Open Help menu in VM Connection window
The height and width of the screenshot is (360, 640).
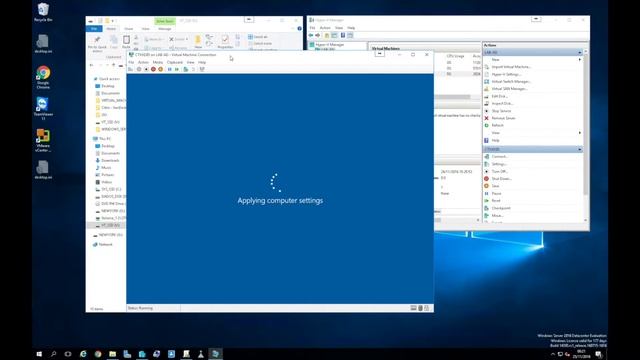tap(202, 62)
